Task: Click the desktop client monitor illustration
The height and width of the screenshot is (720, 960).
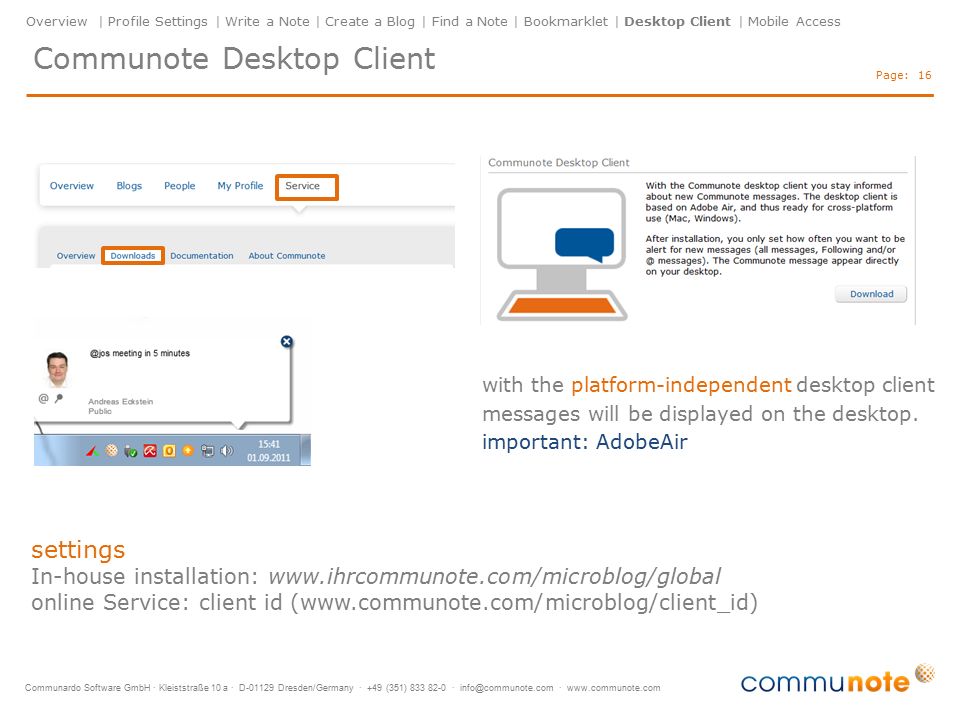Action: [x=561, y=254]
